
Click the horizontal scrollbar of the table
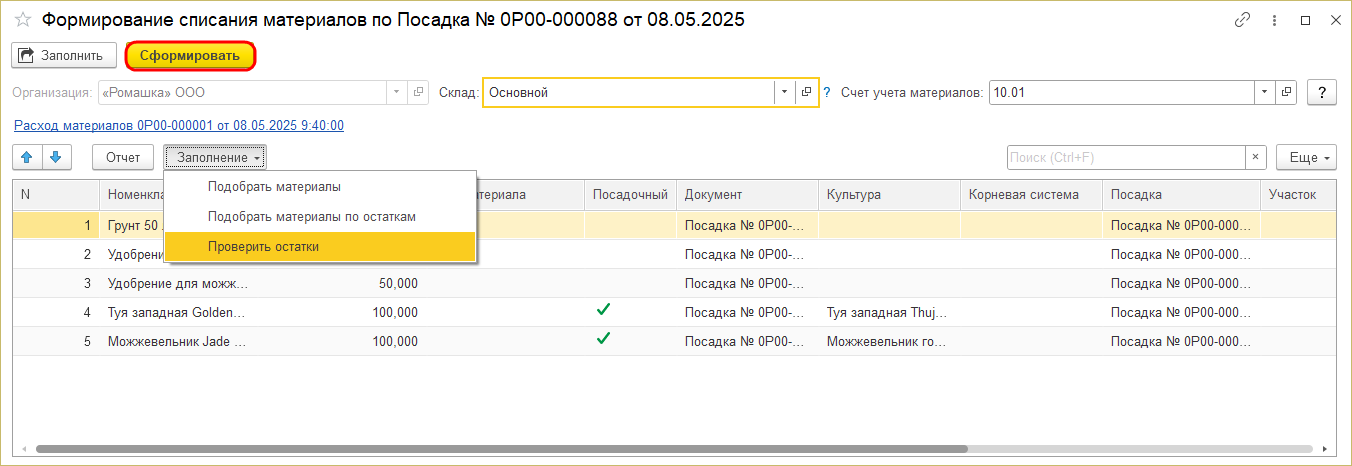pos(502,449)
